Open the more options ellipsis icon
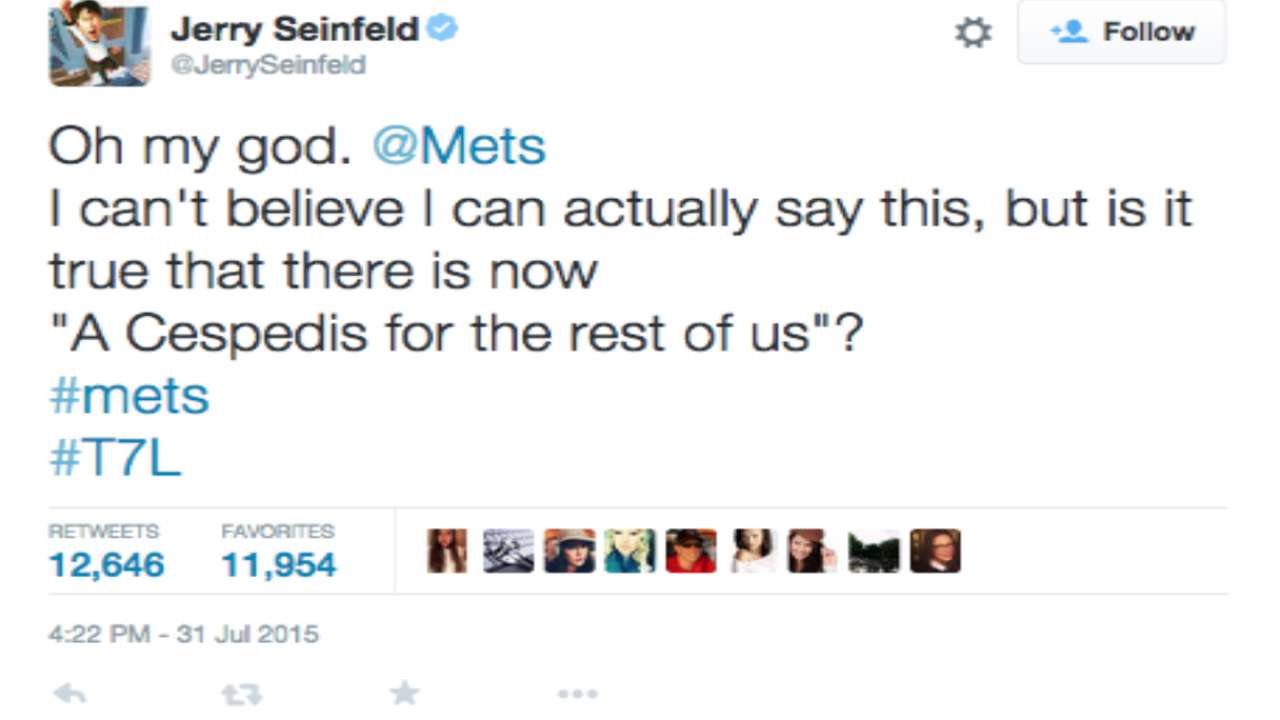The width and height of the screenshot is (1280, 720). (x=577, y=693)
